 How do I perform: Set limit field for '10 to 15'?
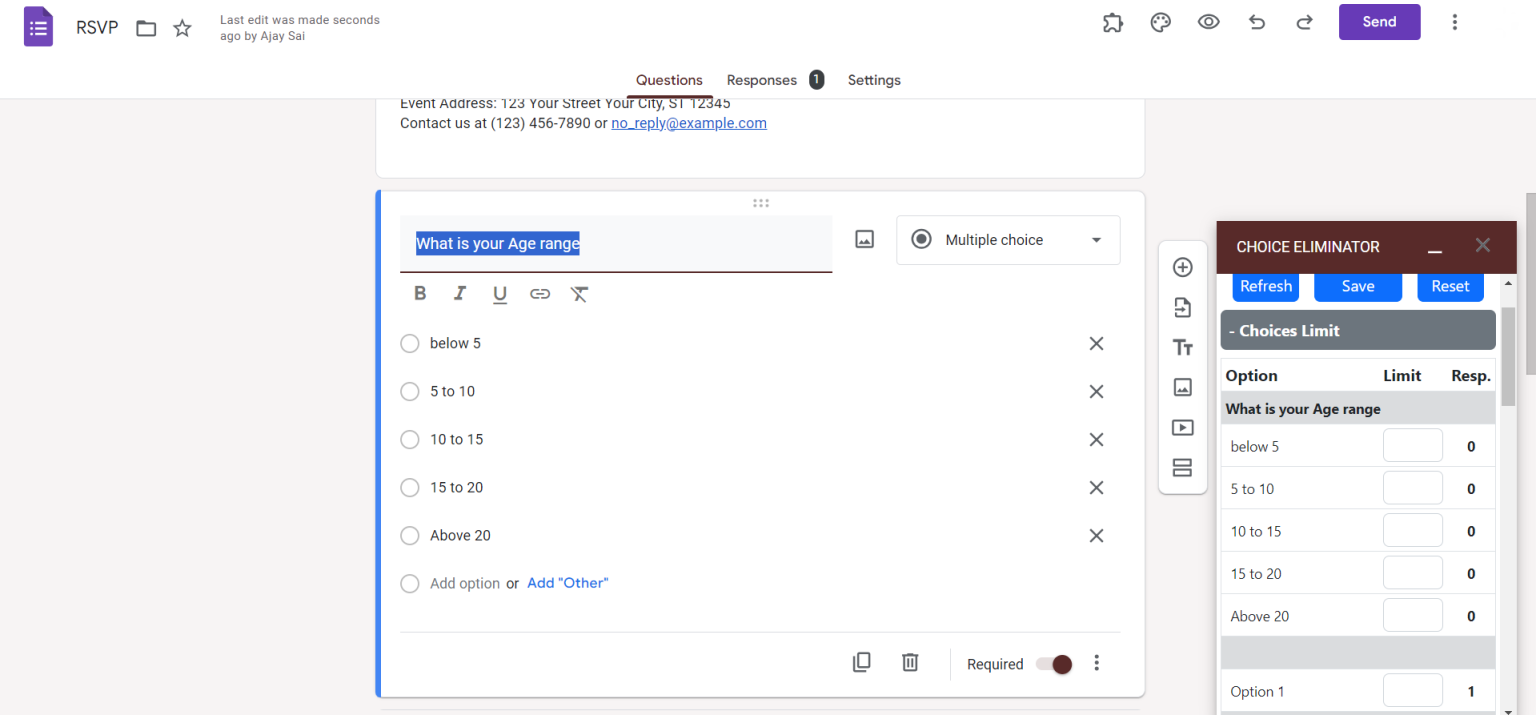(x=1412, y=530)
